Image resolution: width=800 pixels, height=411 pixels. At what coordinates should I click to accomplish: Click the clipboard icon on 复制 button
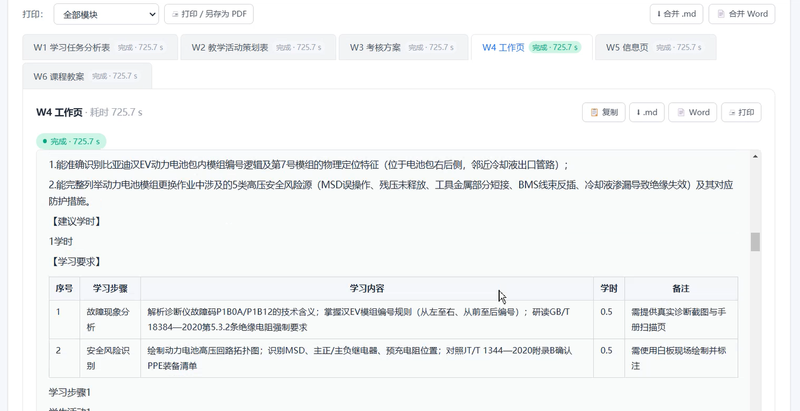pos(594,112)
